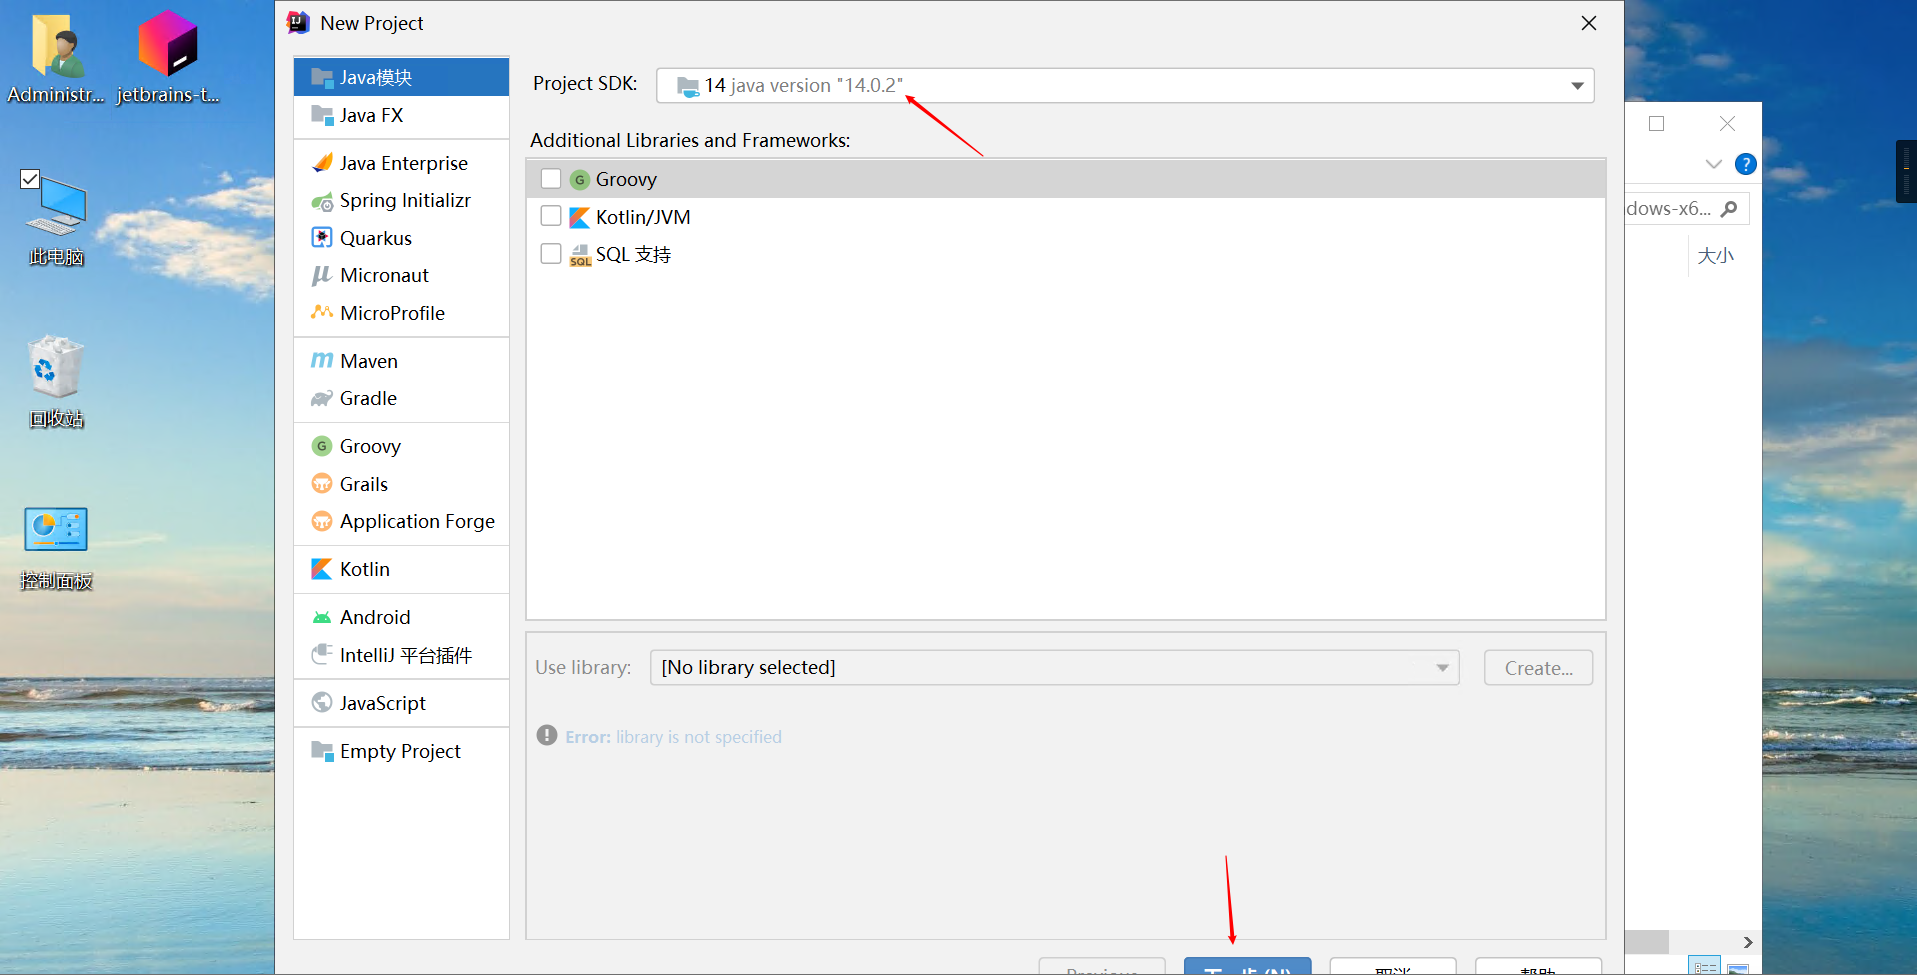Screen dimensions: 1917x975
Task: Select MicroProfile in the sidebar
Action: pos(401,313)
